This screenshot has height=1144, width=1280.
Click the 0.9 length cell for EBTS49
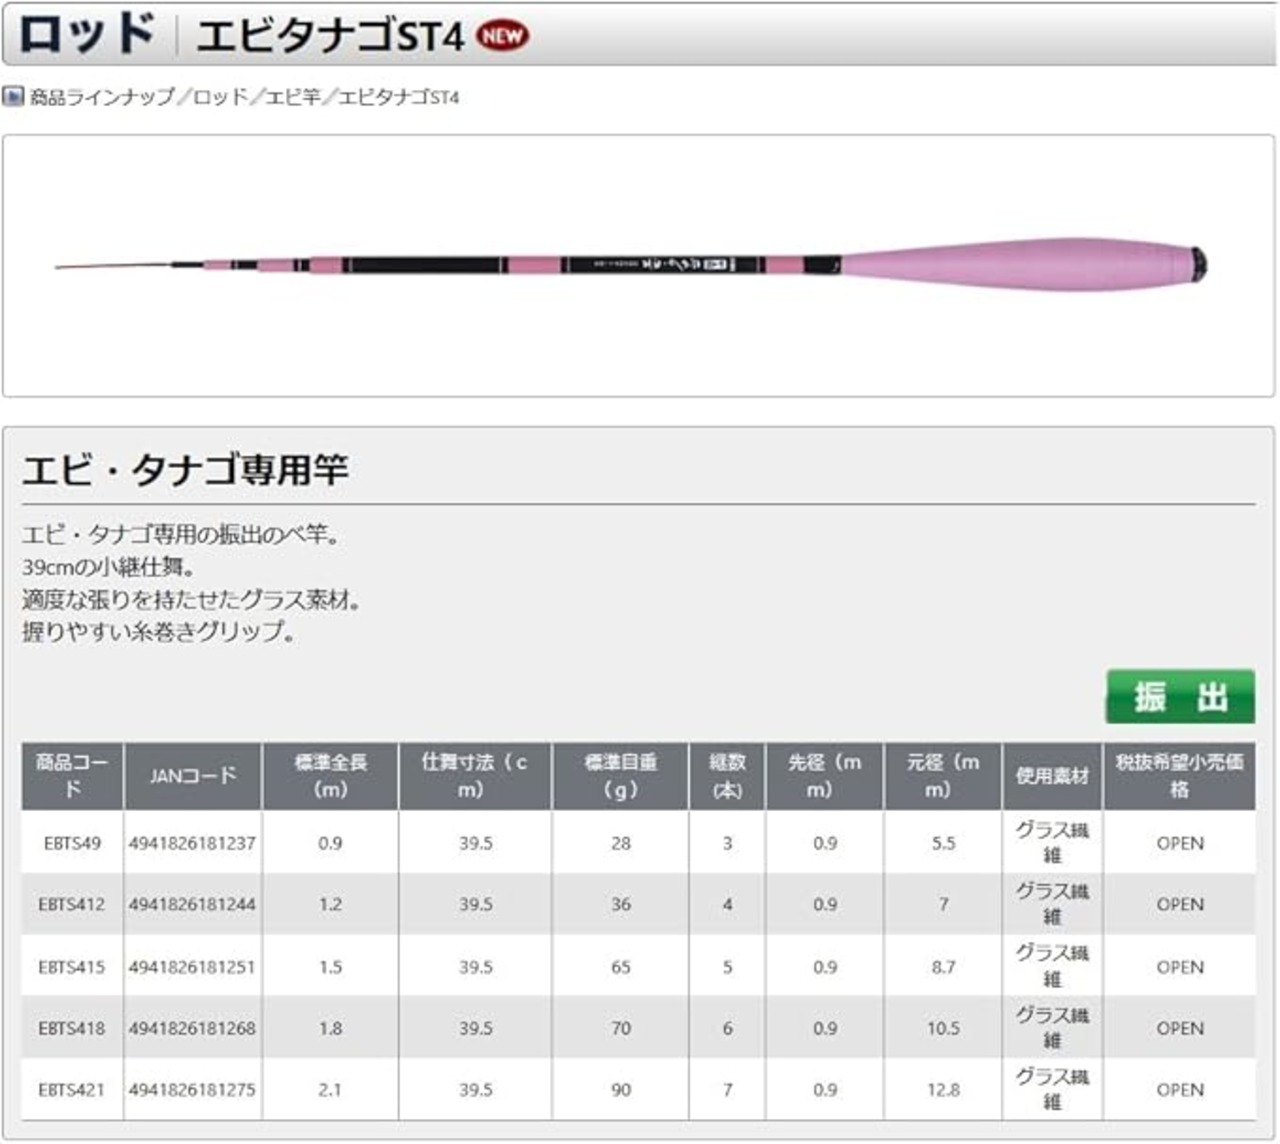(330, 843)
